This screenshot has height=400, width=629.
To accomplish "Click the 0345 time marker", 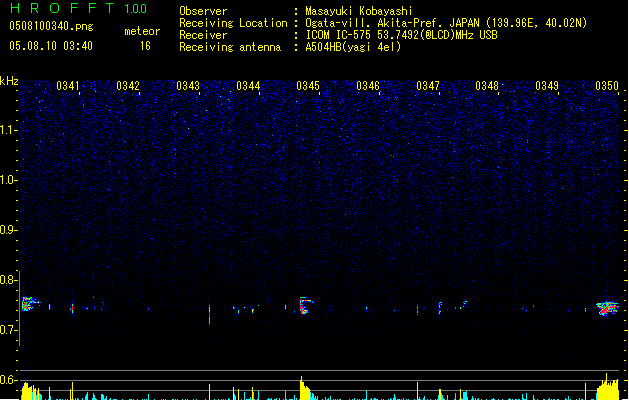I will click(x=308, y=86).
